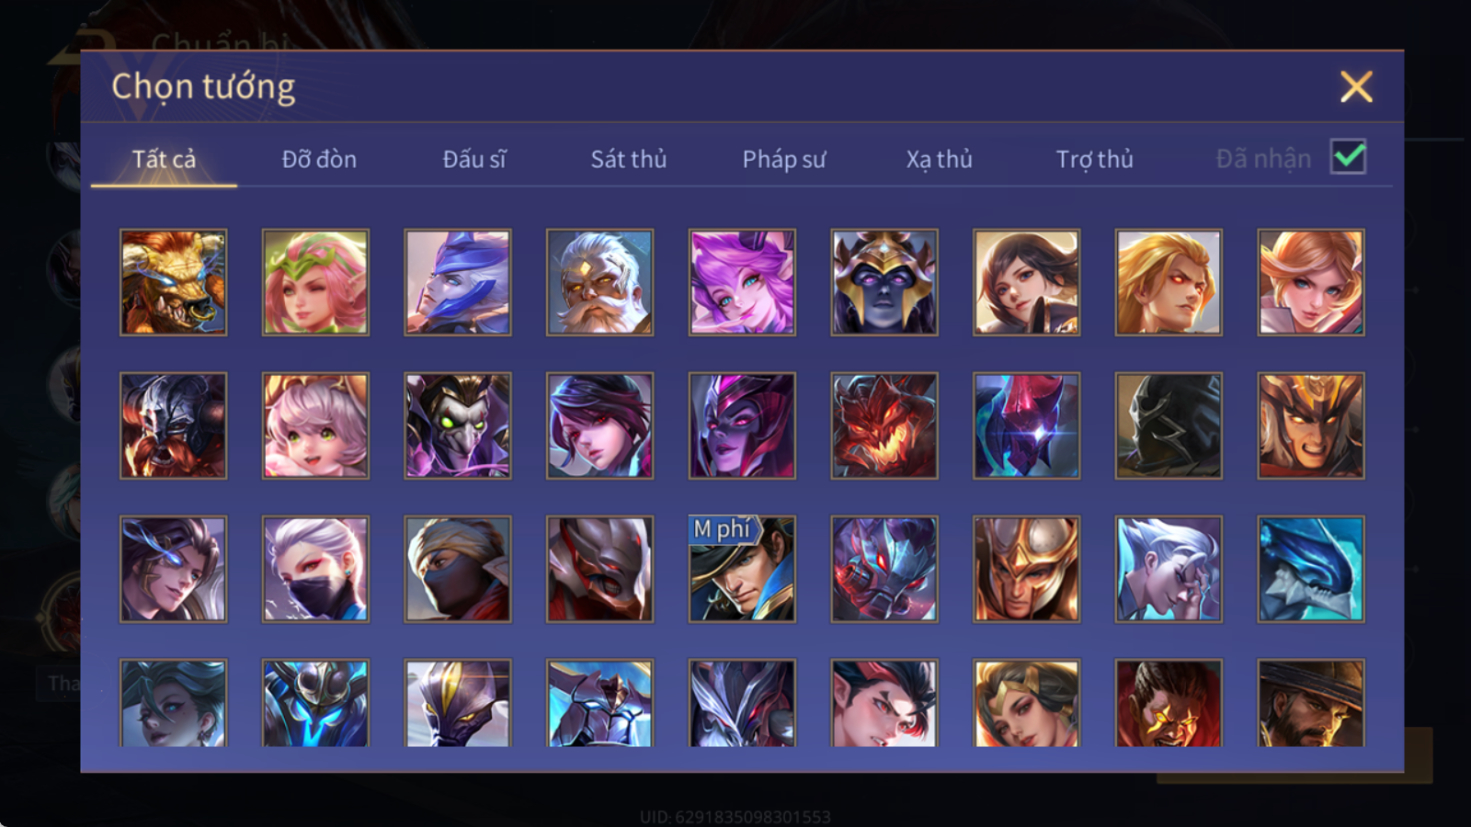Select the masked white-haired ninja girl hero
The image size is (1471, 827).
(x=315, y=569)
